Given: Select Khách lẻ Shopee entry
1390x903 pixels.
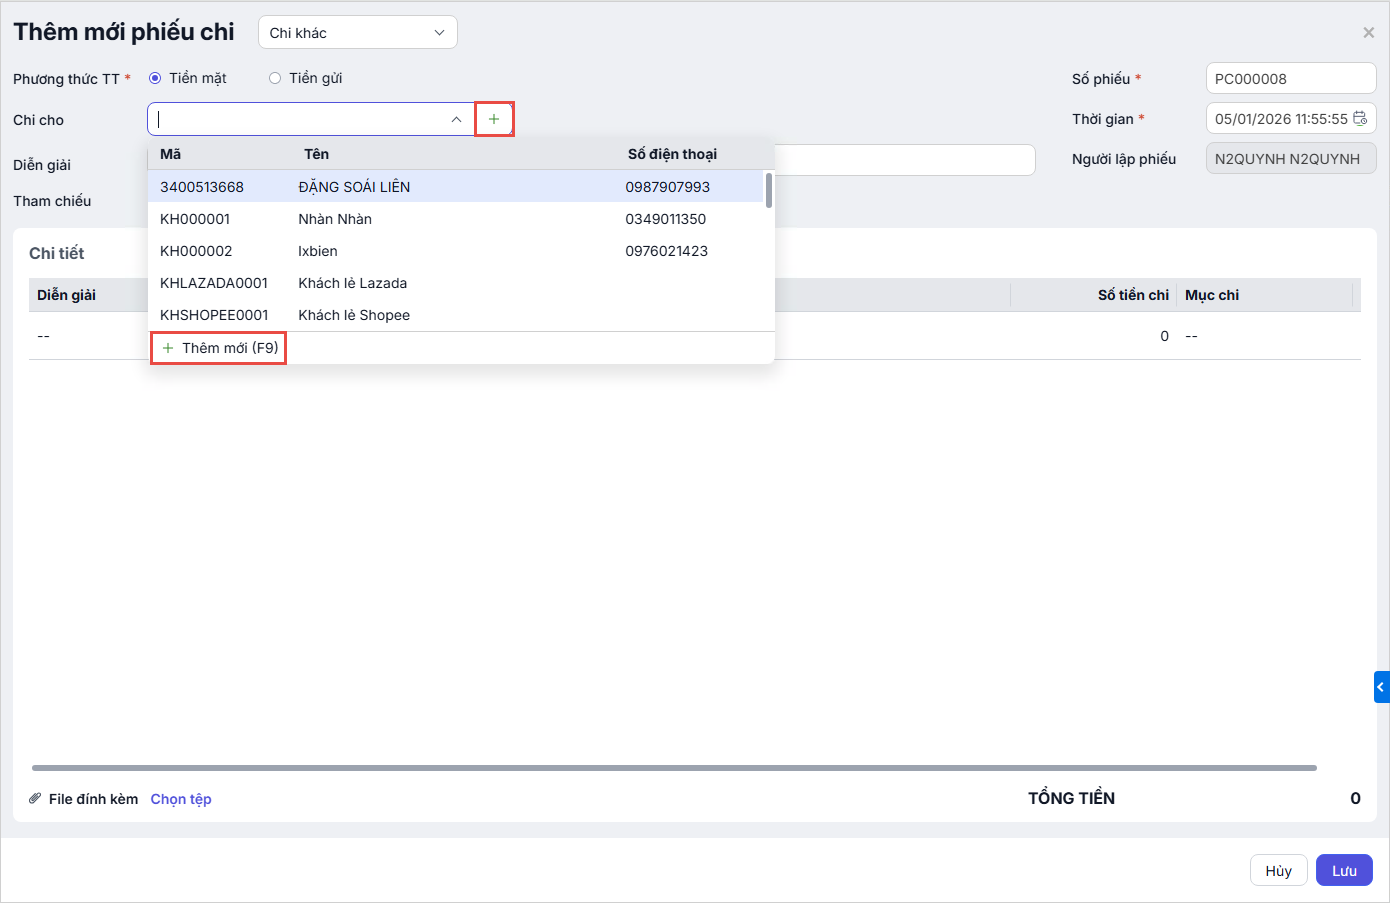Looking at the screenshot, I should (x=354, y=315).
